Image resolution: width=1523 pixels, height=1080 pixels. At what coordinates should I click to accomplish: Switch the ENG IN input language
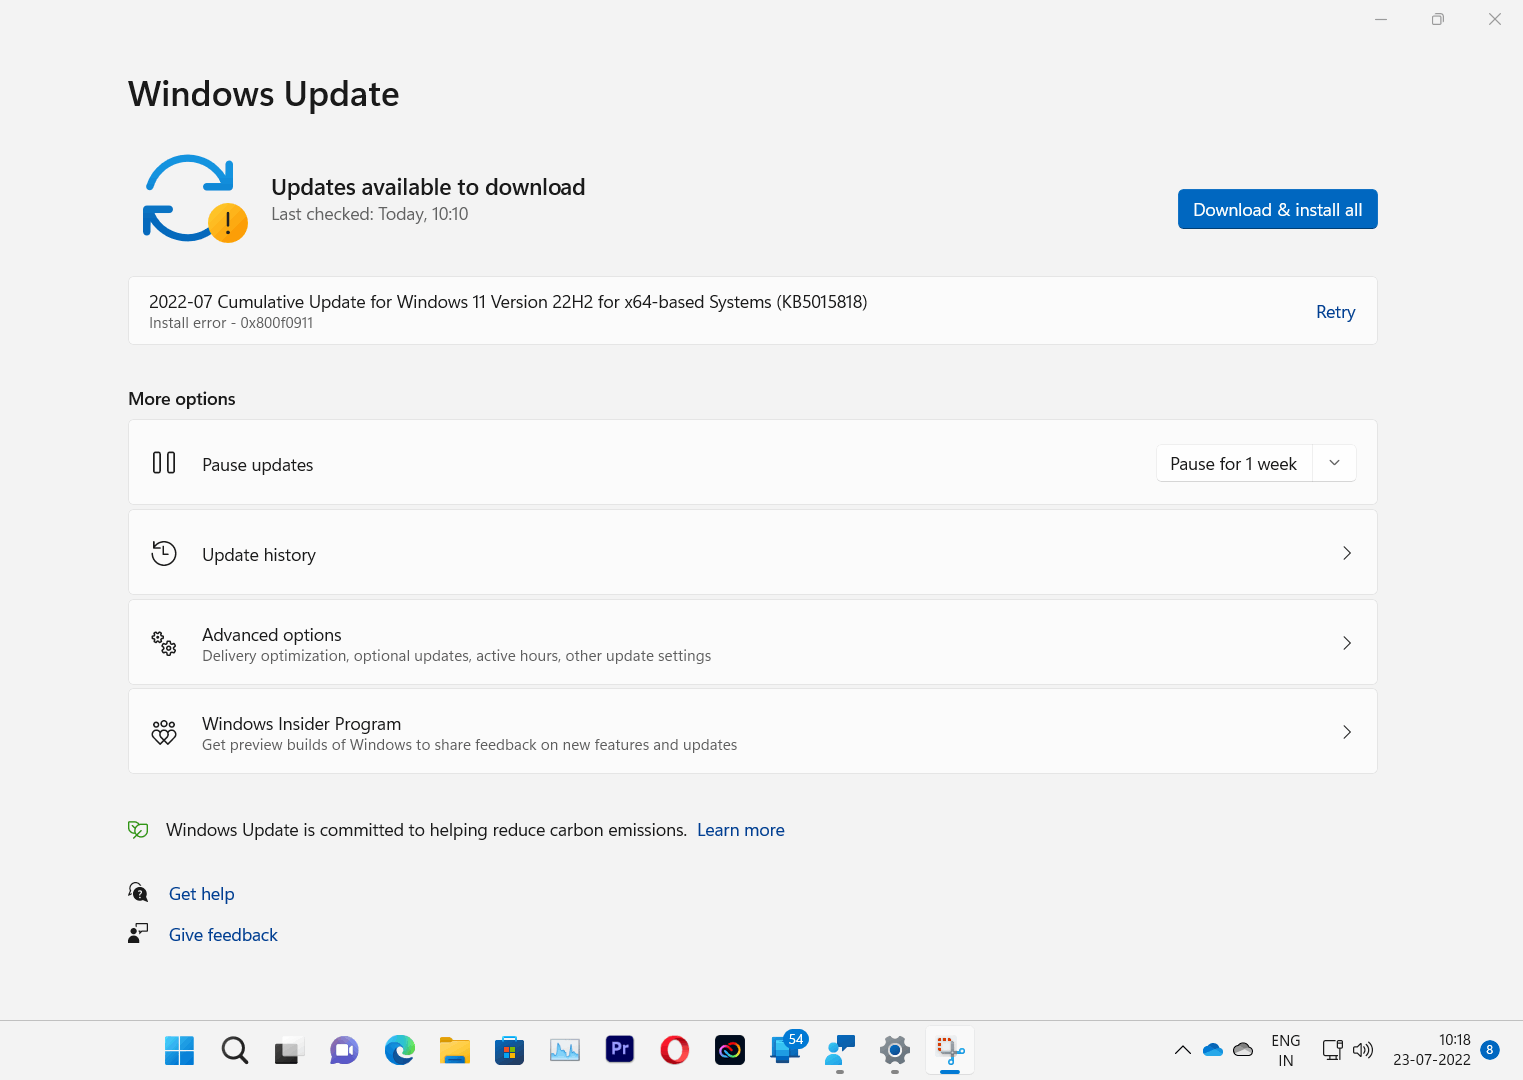coord(1286,1051)
